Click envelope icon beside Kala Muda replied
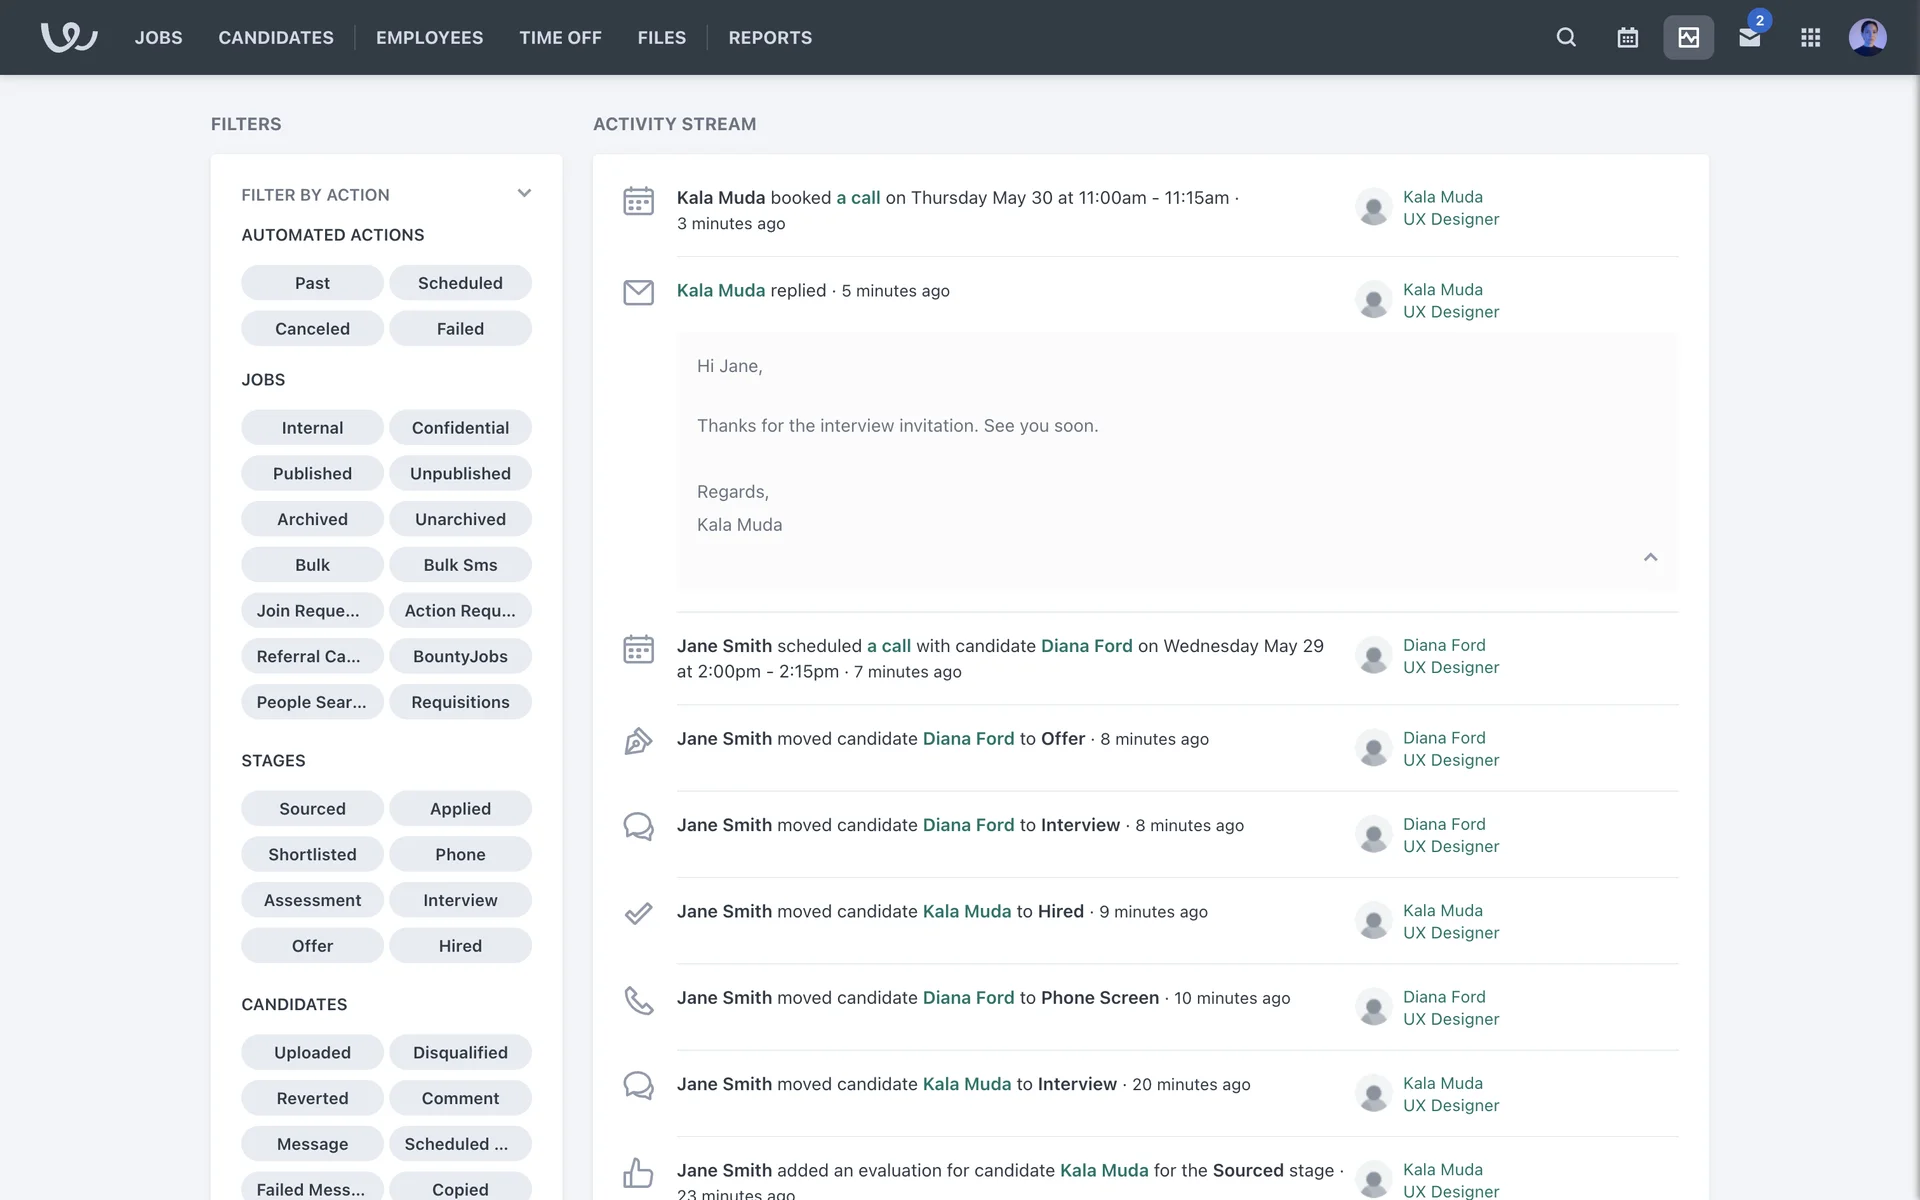Image resolution: width=1920 pixels, height=1200 pixels. [x=638, y=292]
